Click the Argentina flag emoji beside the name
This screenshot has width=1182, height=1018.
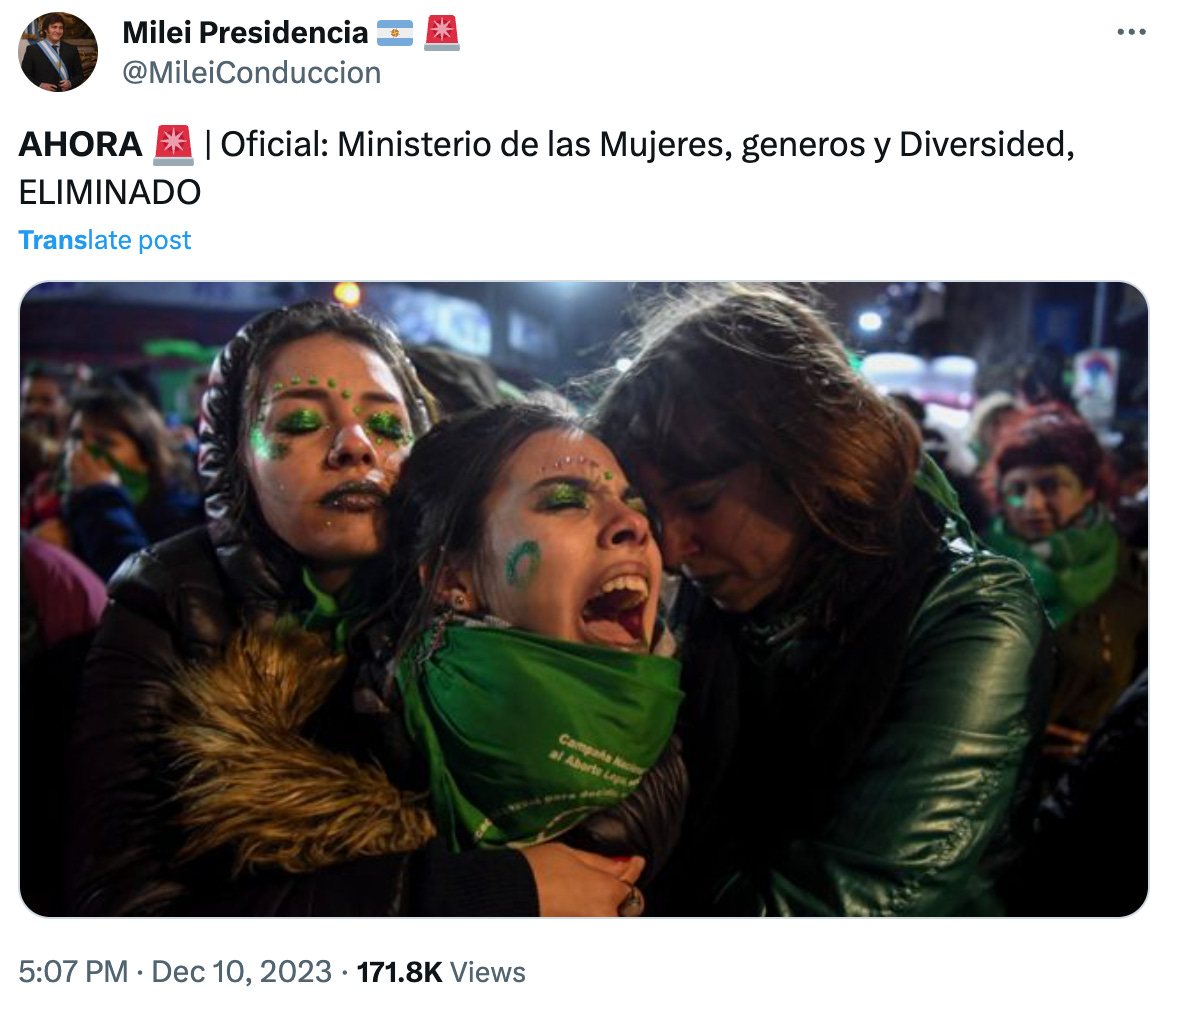(x=395, y=32)
